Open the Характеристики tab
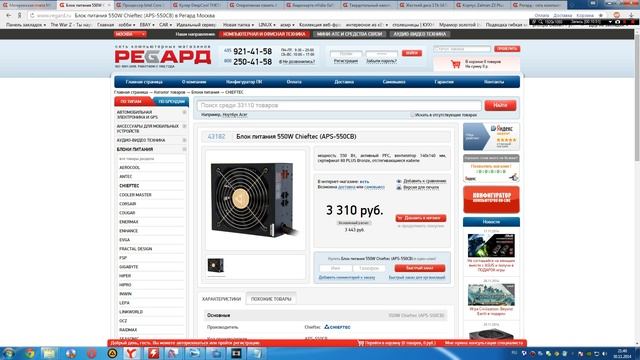 pos(222,299)
